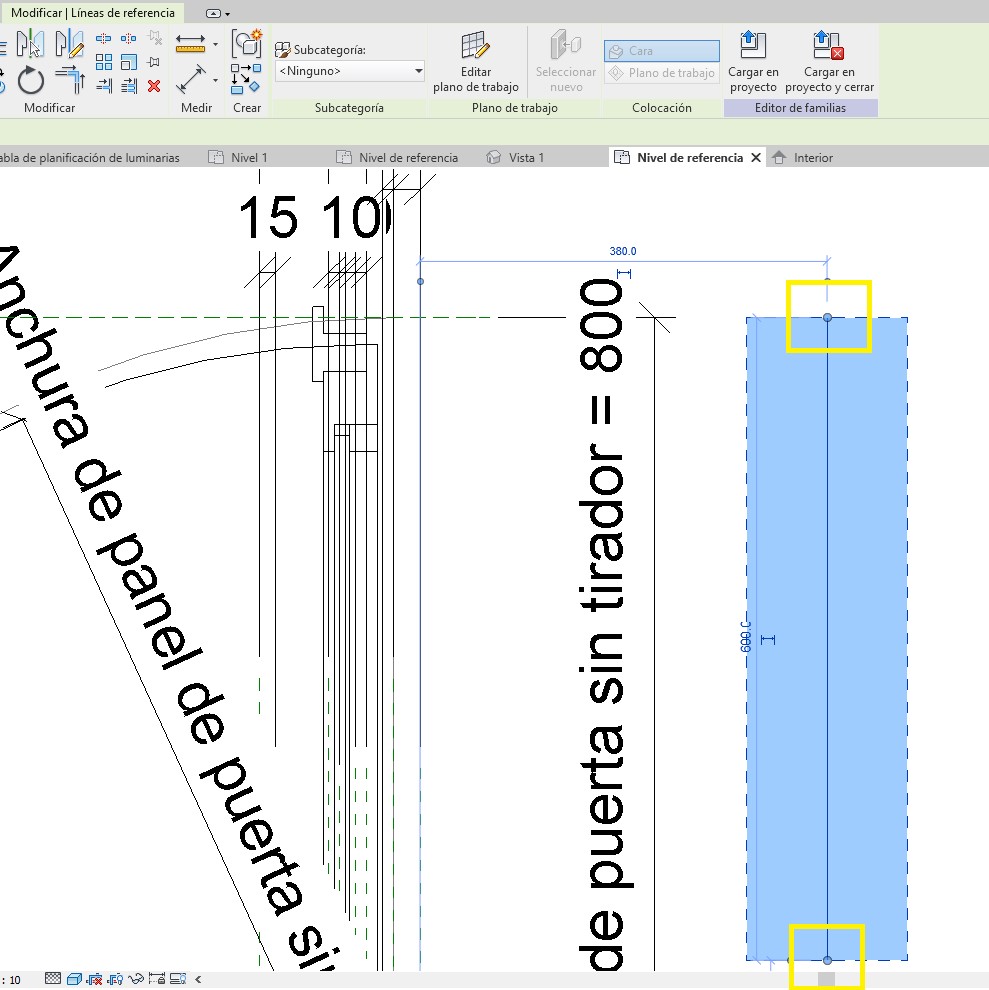Click Cargar en proyecto y cerrar
This screenshot has height=990, width=989.
click(x=828, y=61)
